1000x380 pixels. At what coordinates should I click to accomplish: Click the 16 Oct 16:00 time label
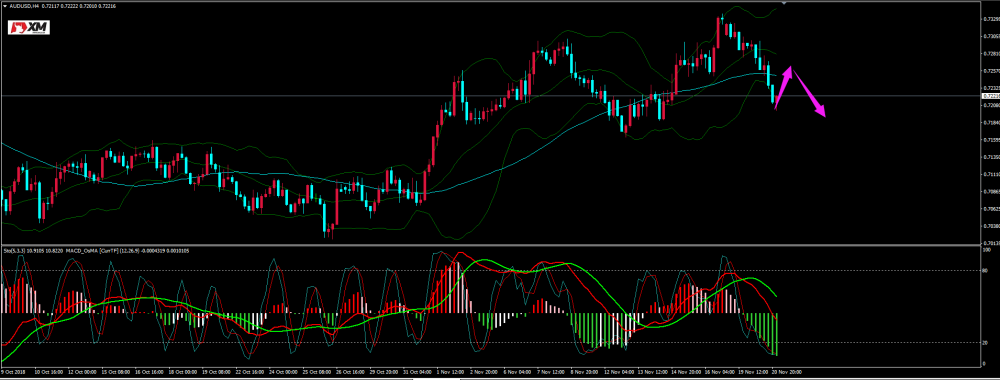(149, 372)
